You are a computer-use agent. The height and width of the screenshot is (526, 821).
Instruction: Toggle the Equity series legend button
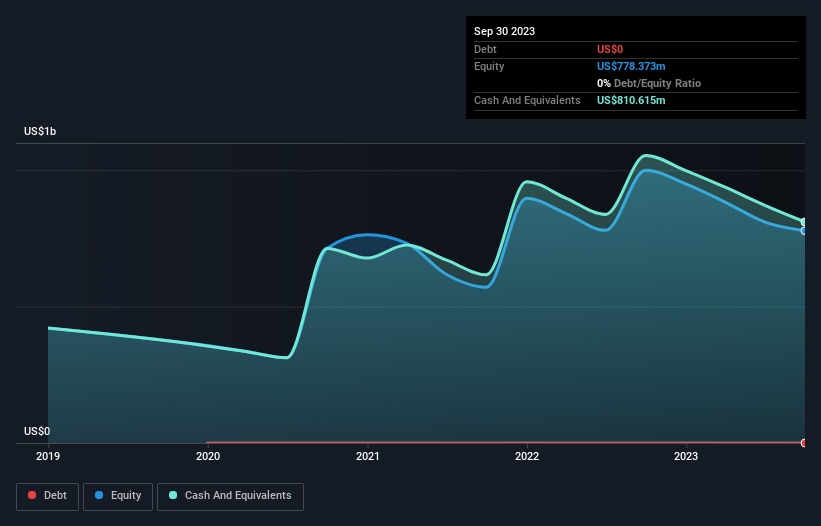coord(118,496)
